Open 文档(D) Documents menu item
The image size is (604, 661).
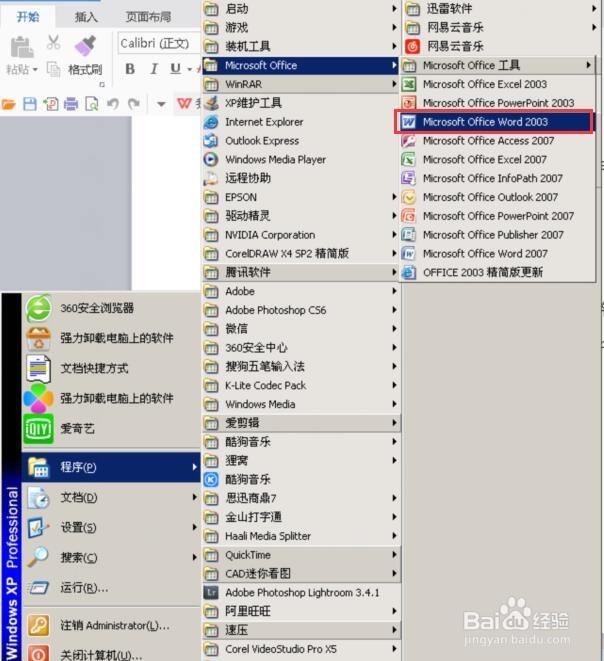tap(112, 497)
